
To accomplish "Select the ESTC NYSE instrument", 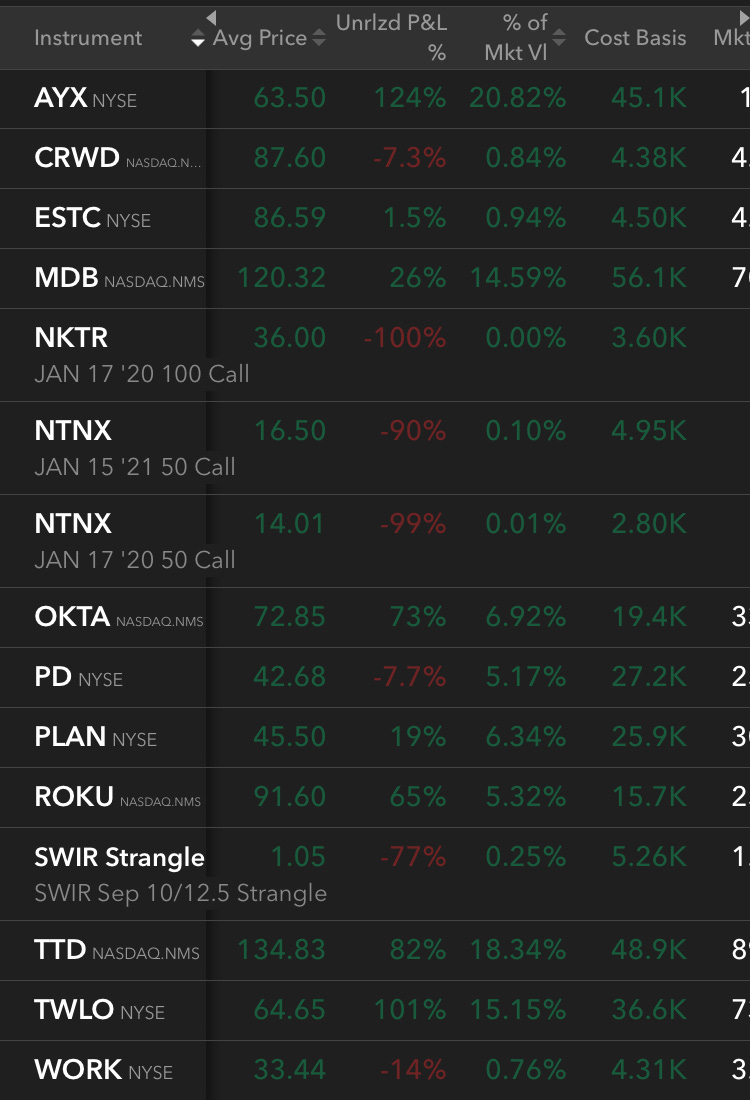I will [x=93, y=218].
